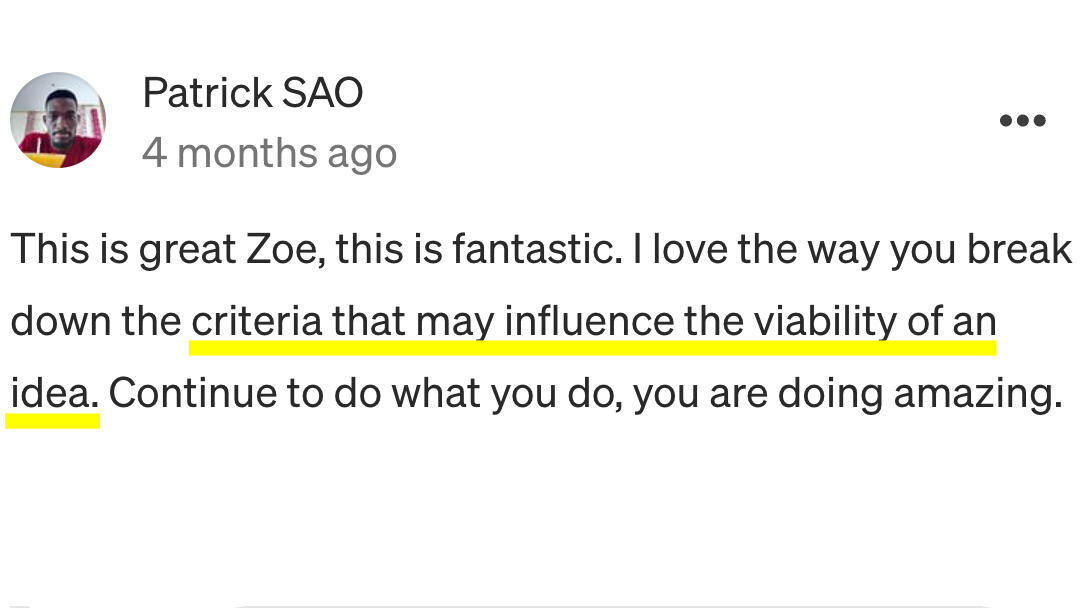
Task: Click the "4 months ago" timestamp
Action: pyautogui.click(x=269, y=154)
